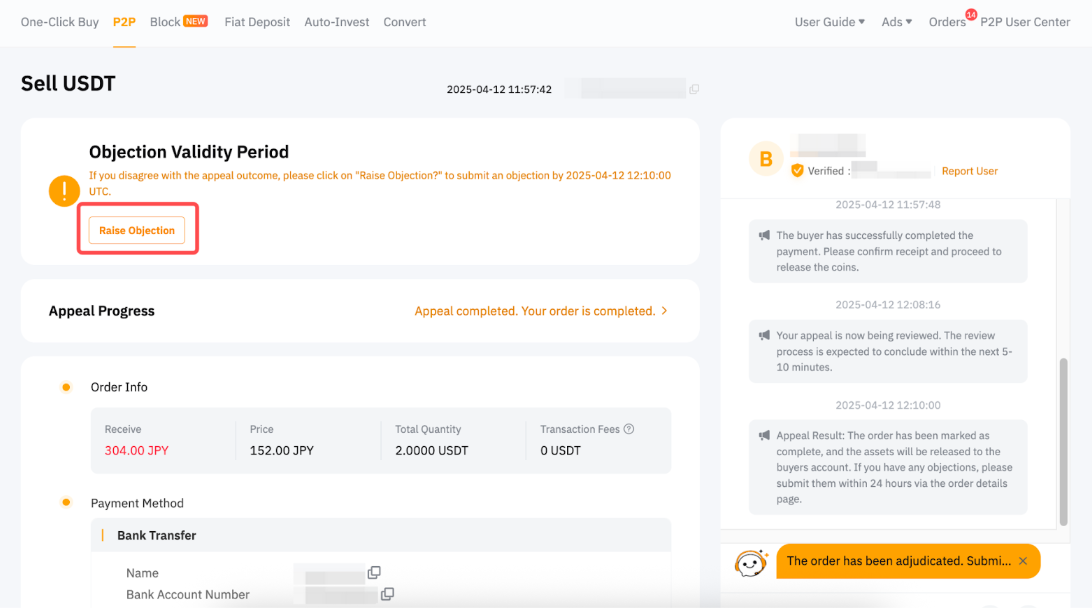The height and width of the screenshot is (608, 1092).
Task: Copy the order ID next to timestamp
Action: [694, 89]
